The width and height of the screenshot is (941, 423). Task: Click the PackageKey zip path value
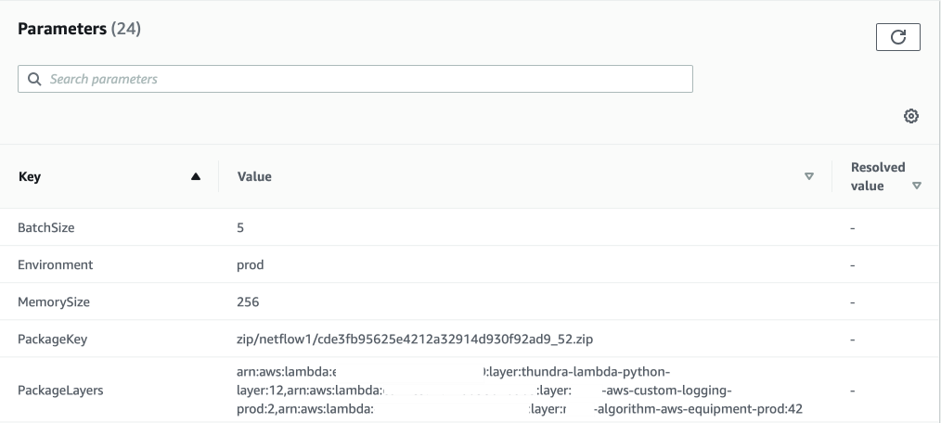coord(415,339)
